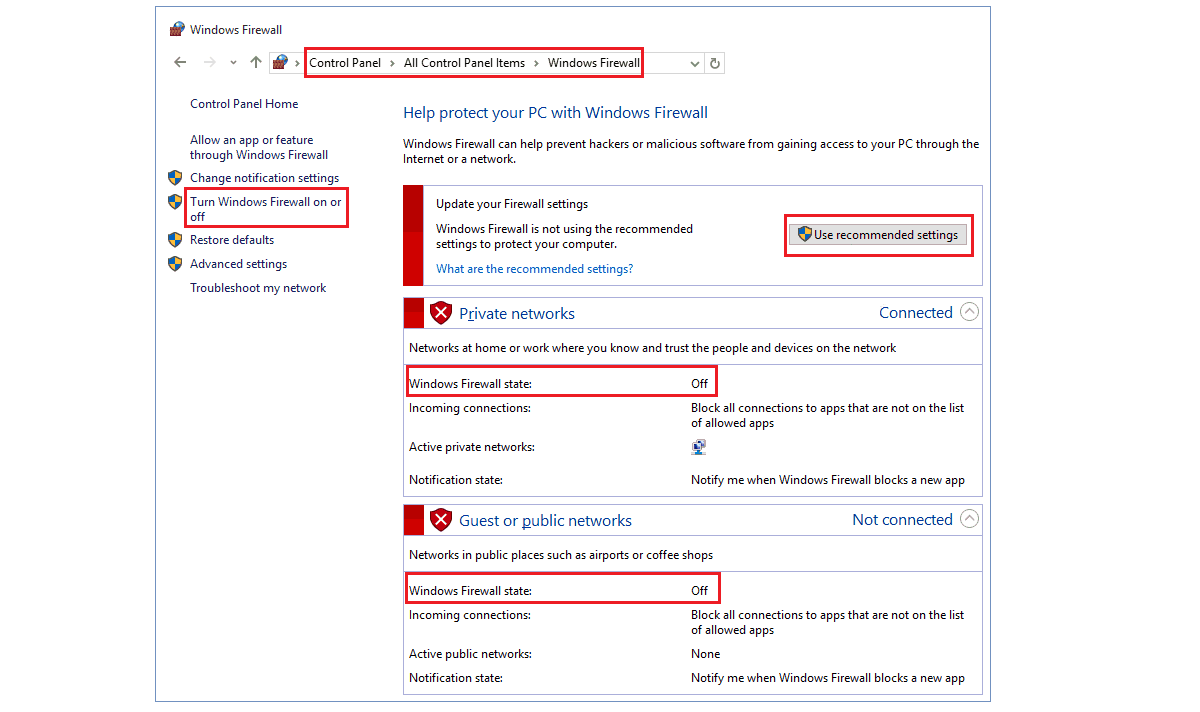Click the Private networks heading
1200x712 pixels.
(x=517, y=313)
